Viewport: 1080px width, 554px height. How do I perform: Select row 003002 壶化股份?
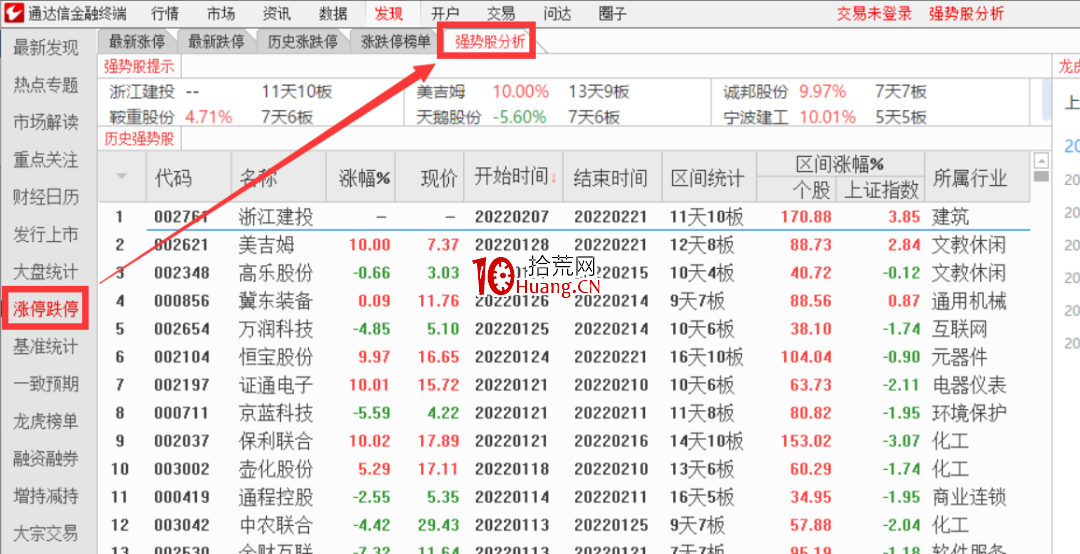[x=564, y=469]
